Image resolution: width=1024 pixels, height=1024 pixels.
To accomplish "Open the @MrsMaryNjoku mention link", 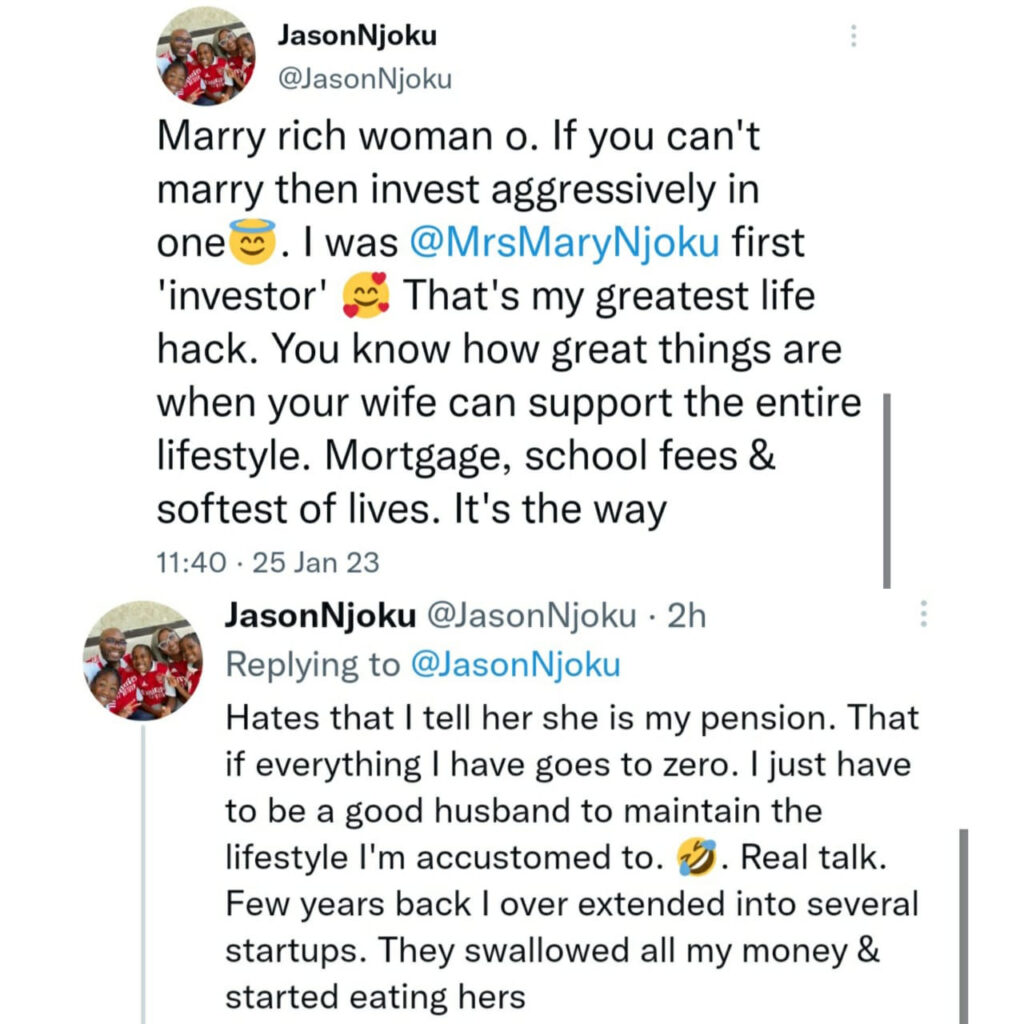I will [x=565, y=242].
